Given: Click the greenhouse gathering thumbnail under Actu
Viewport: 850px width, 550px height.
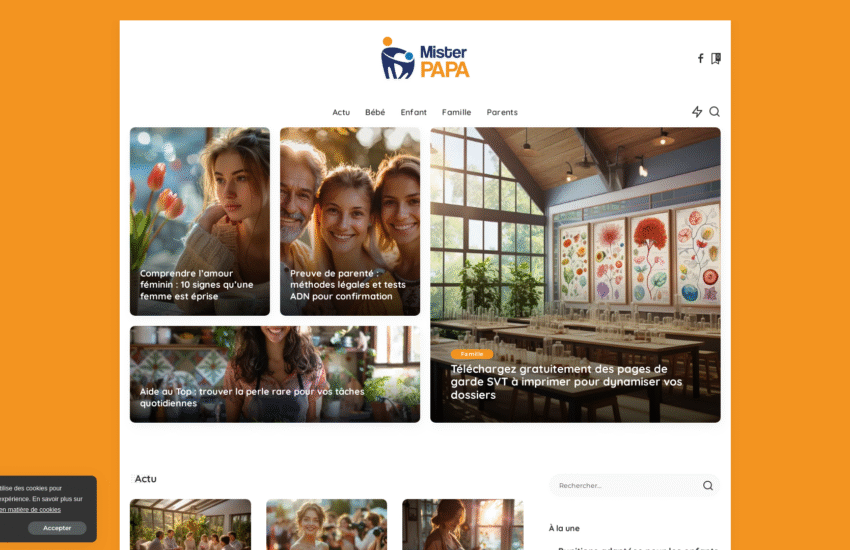Looking at the screenshot, I should [190, 524].
